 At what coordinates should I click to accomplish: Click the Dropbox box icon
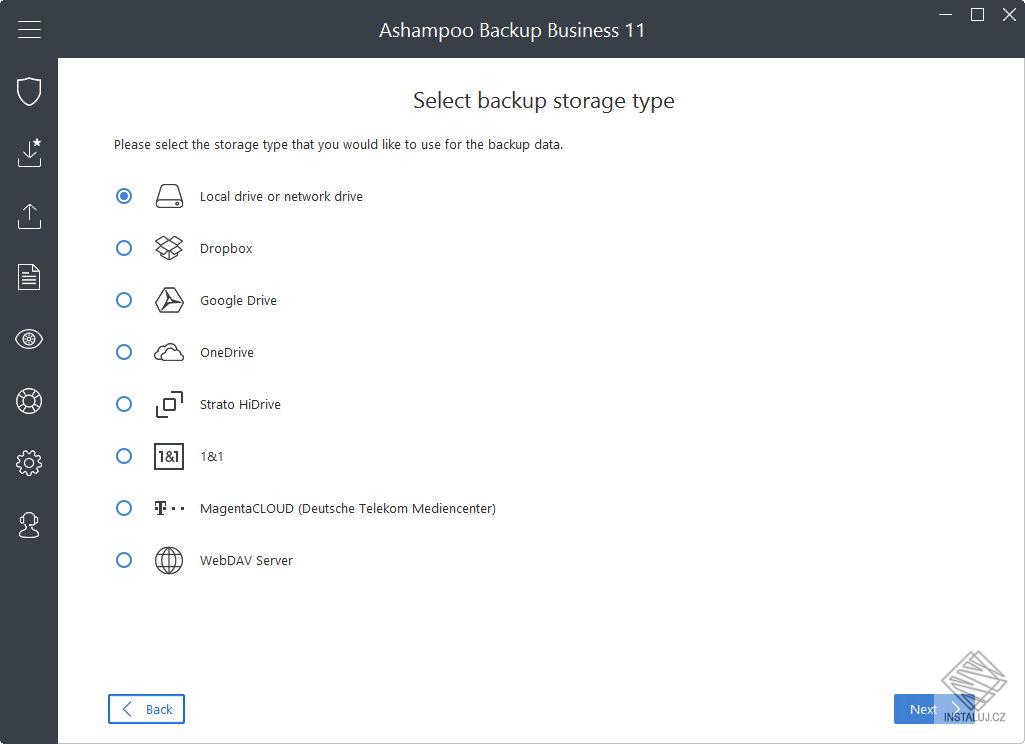point(168,248)
